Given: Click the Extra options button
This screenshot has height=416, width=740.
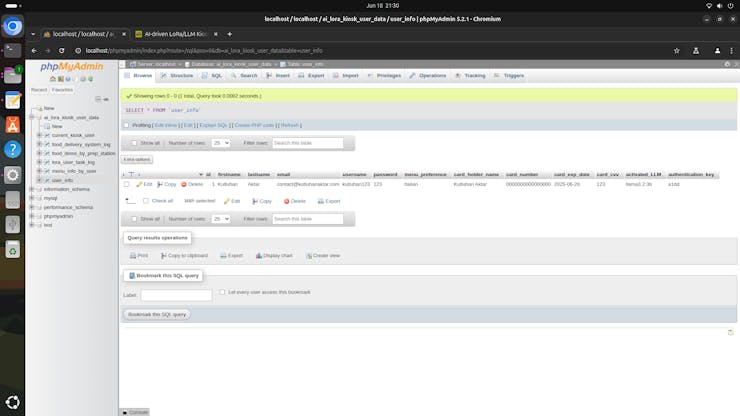Looking at the screenshot, I should pos(137,160).
